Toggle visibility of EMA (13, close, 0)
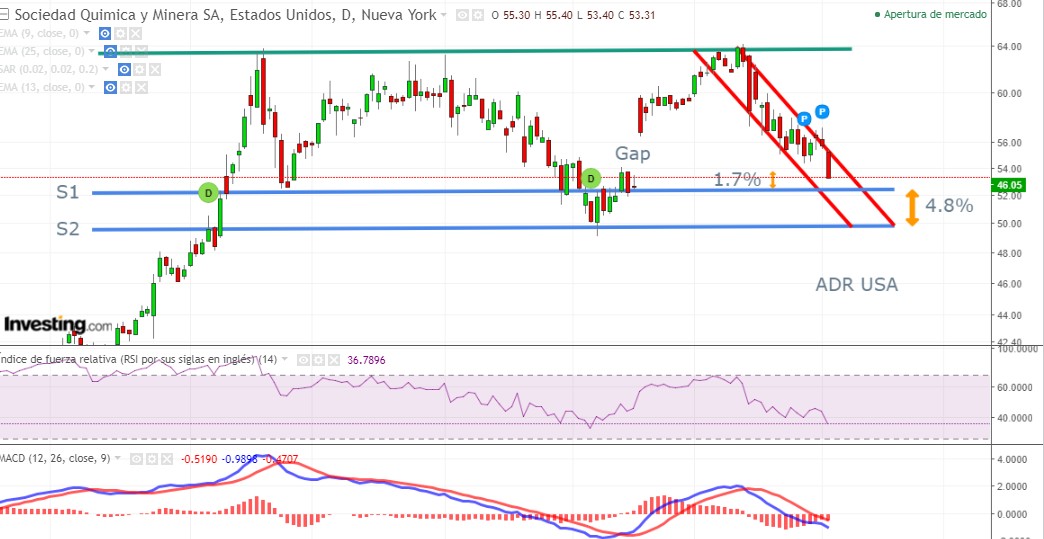The image size is (1044, 539). click(111, 87)
